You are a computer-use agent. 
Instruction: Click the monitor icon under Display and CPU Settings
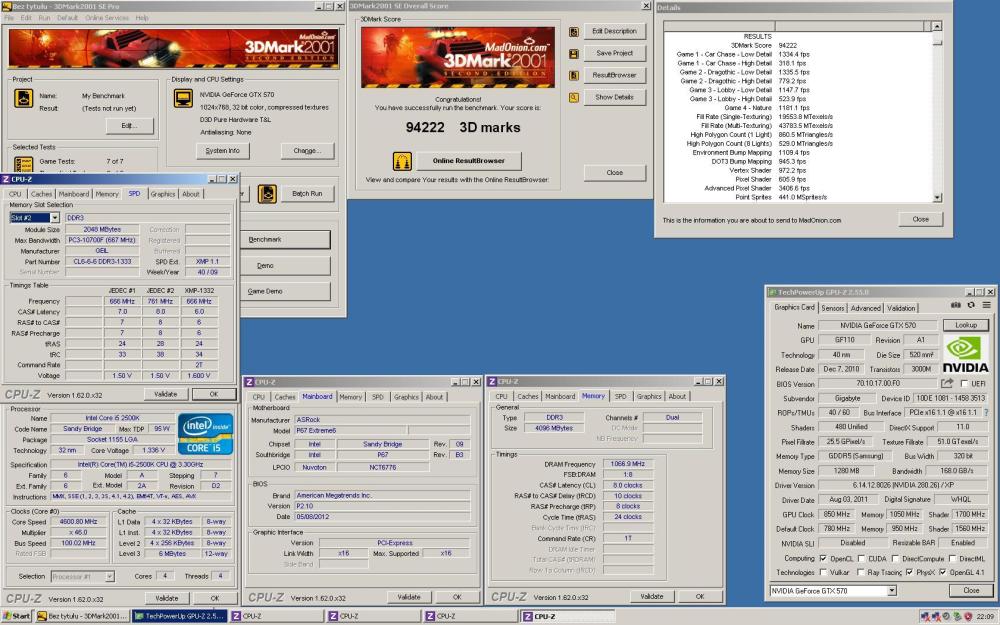coord(182,99)
